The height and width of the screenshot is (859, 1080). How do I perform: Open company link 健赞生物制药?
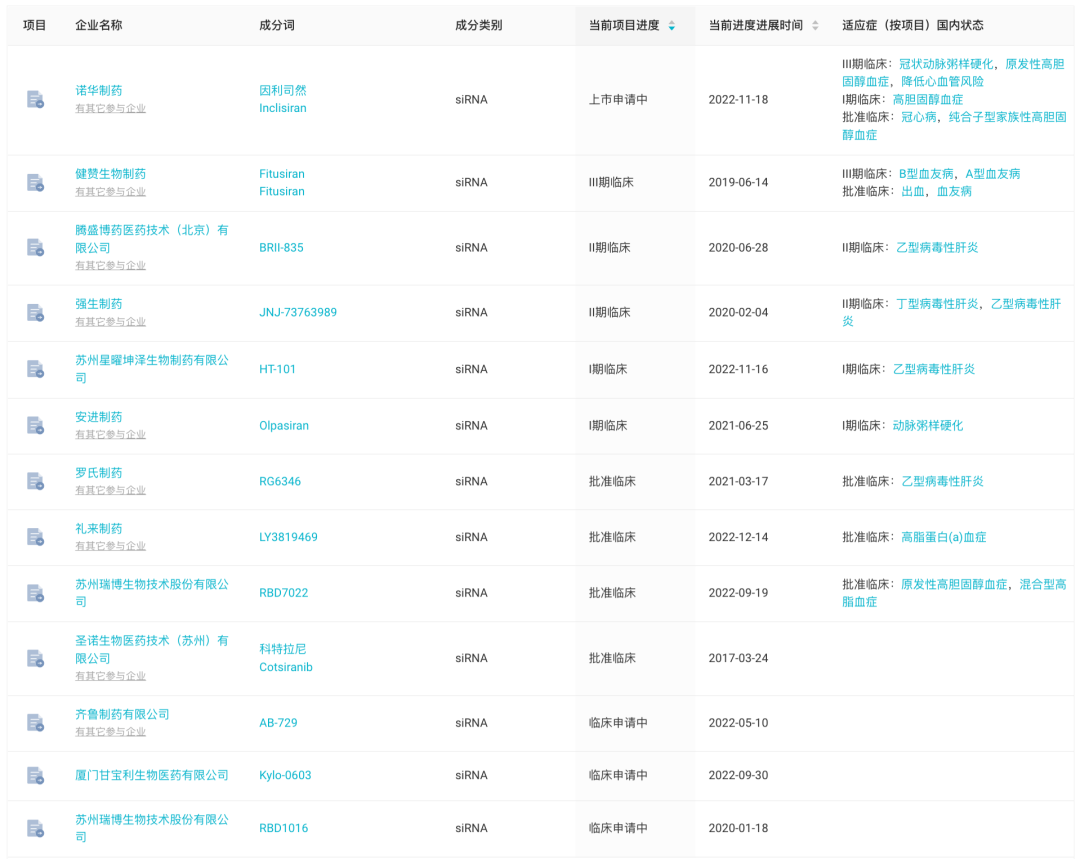[x=110, y=174]
